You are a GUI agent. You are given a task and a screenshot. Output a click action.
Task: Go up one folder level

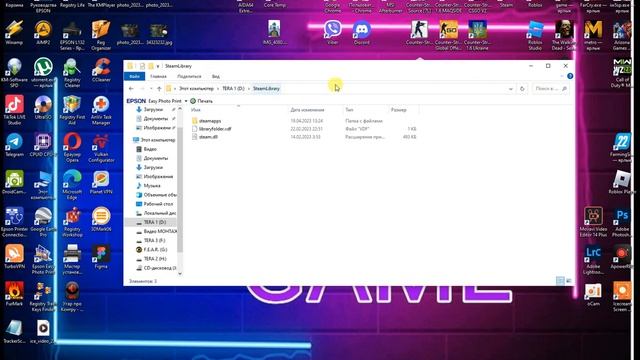(159, 89)
